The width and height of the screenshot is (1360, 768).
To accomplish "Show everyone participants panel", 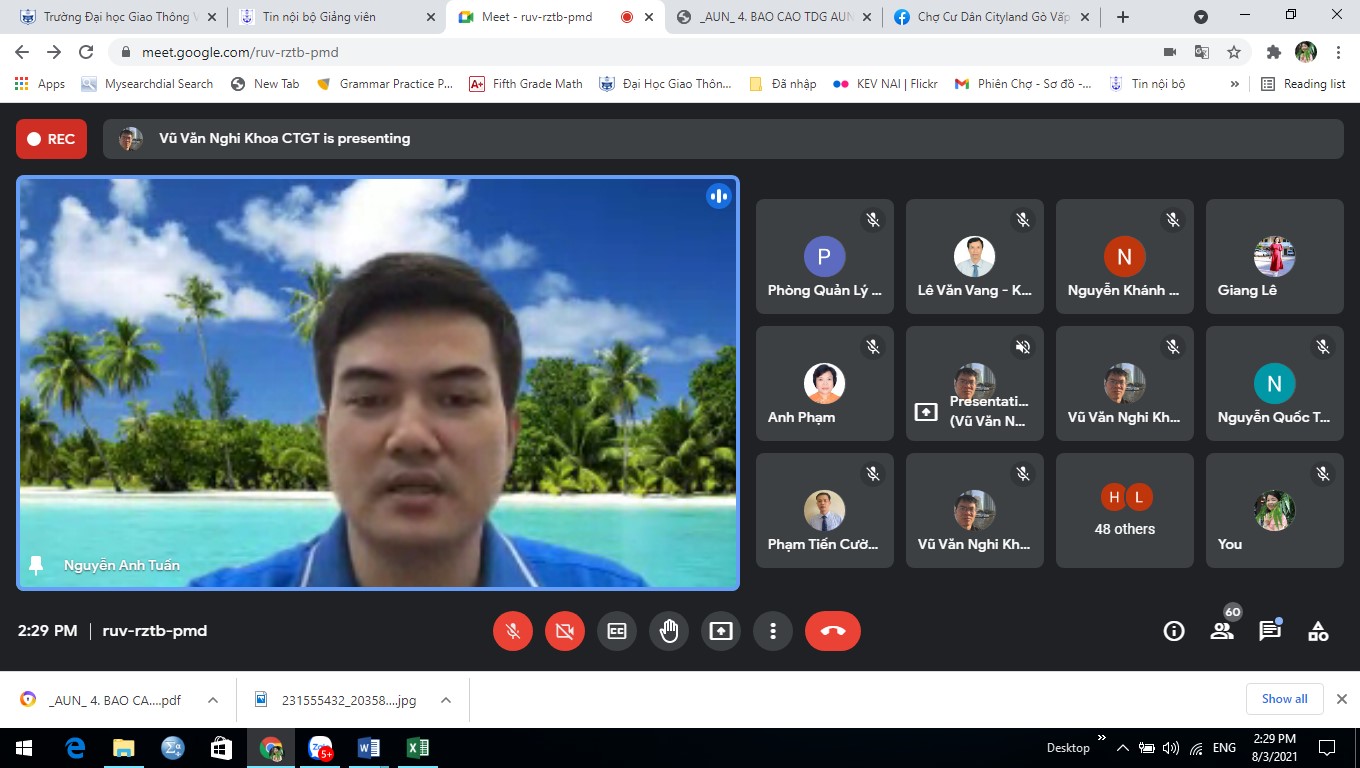I will pos(1222,631).
